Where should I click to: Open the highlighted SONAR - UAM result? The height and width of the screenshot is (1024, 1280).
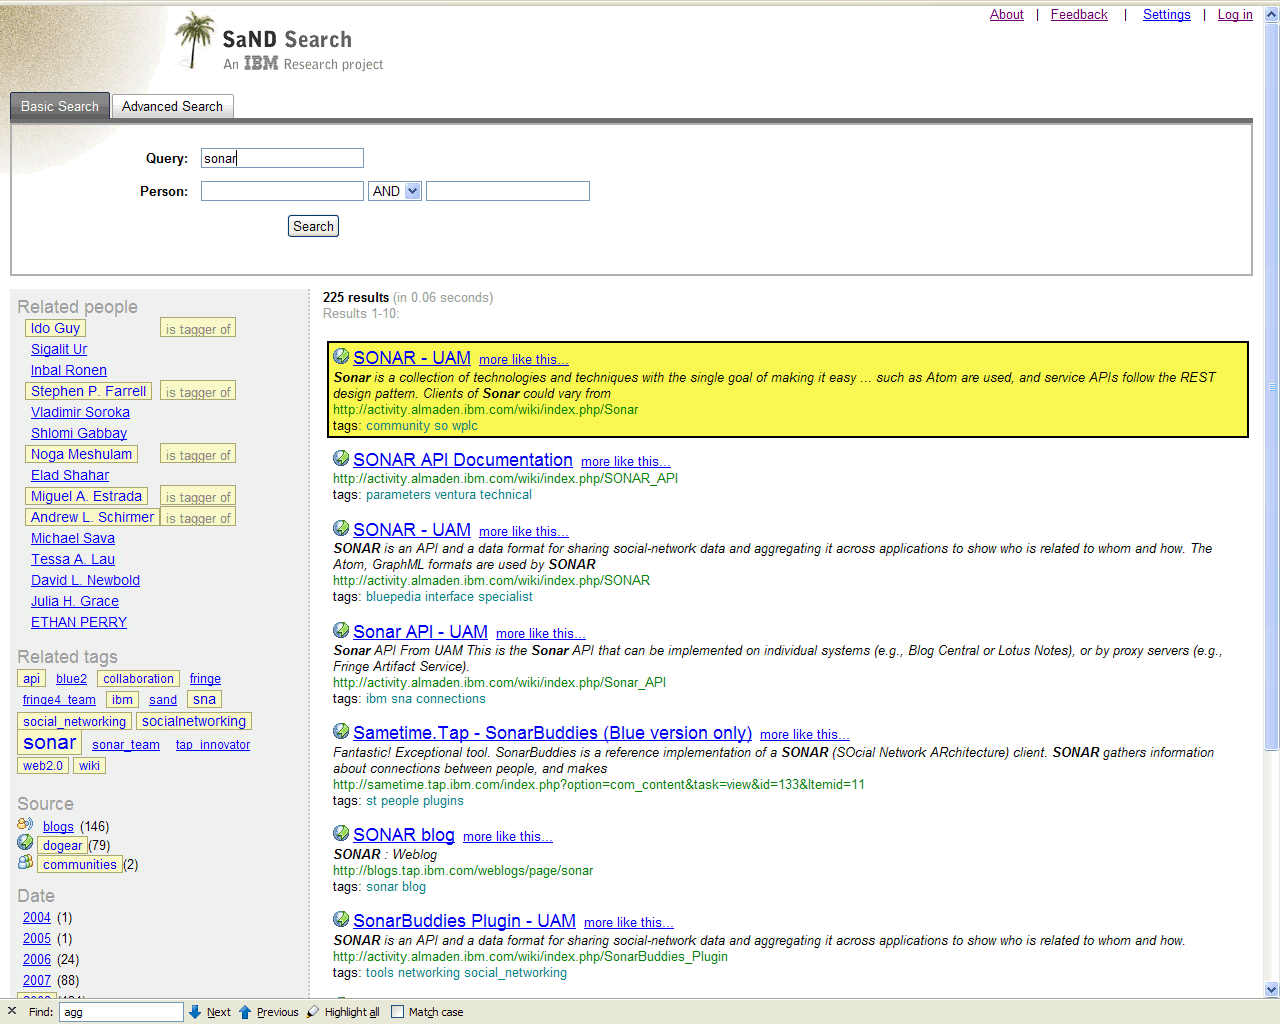(x=412, y=358)
